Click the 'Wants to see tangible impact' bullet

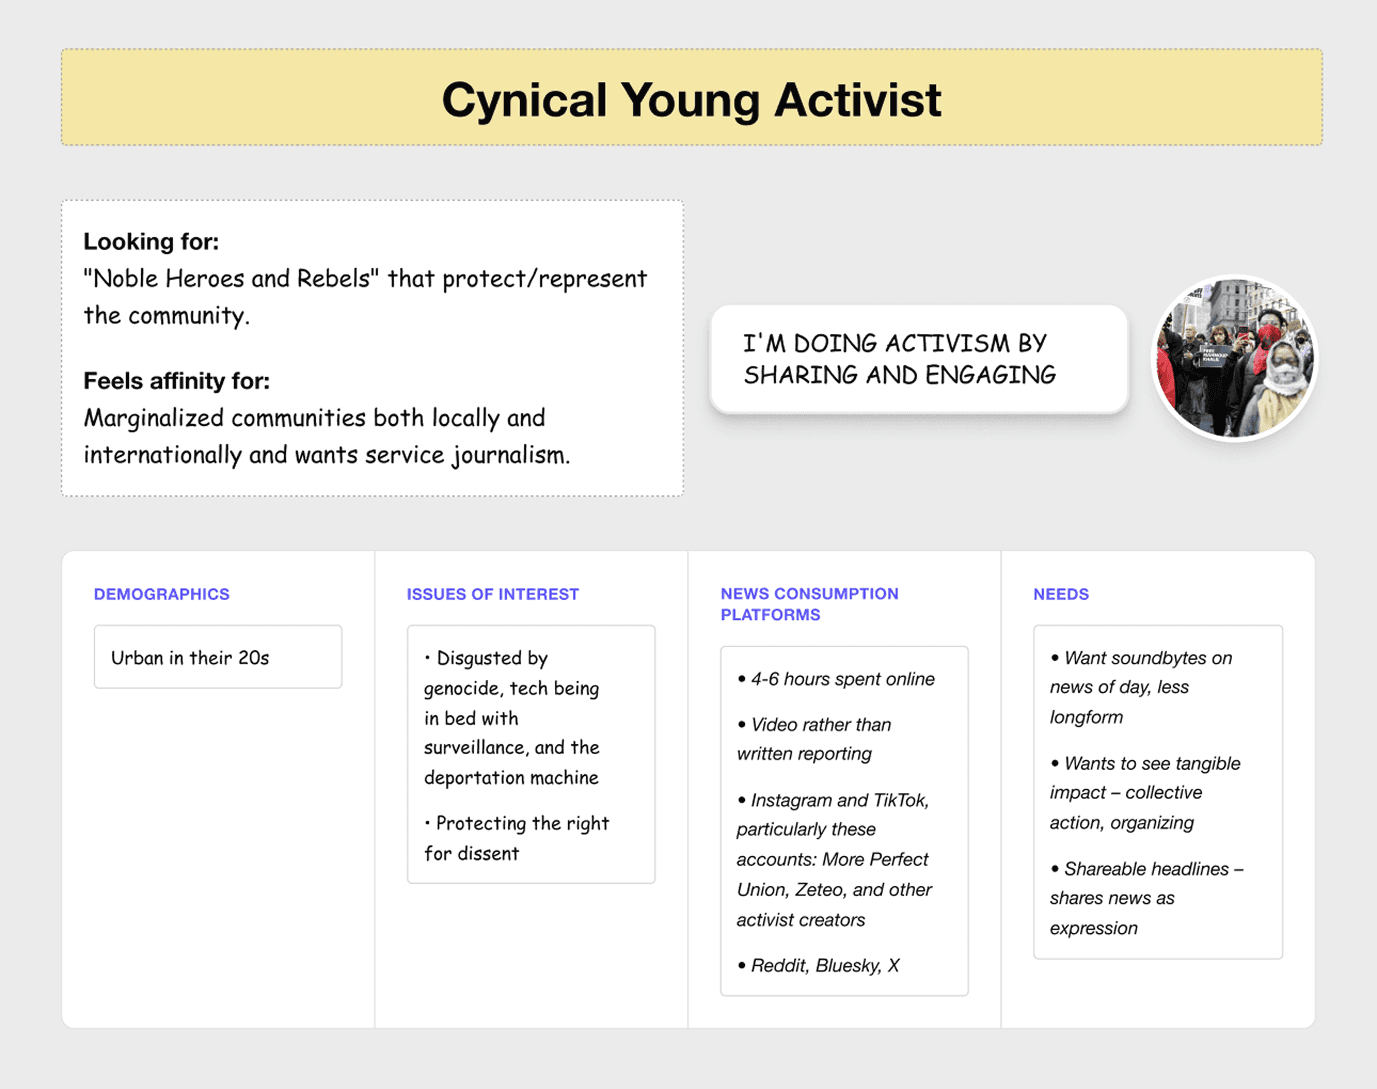click(1145, 793)
